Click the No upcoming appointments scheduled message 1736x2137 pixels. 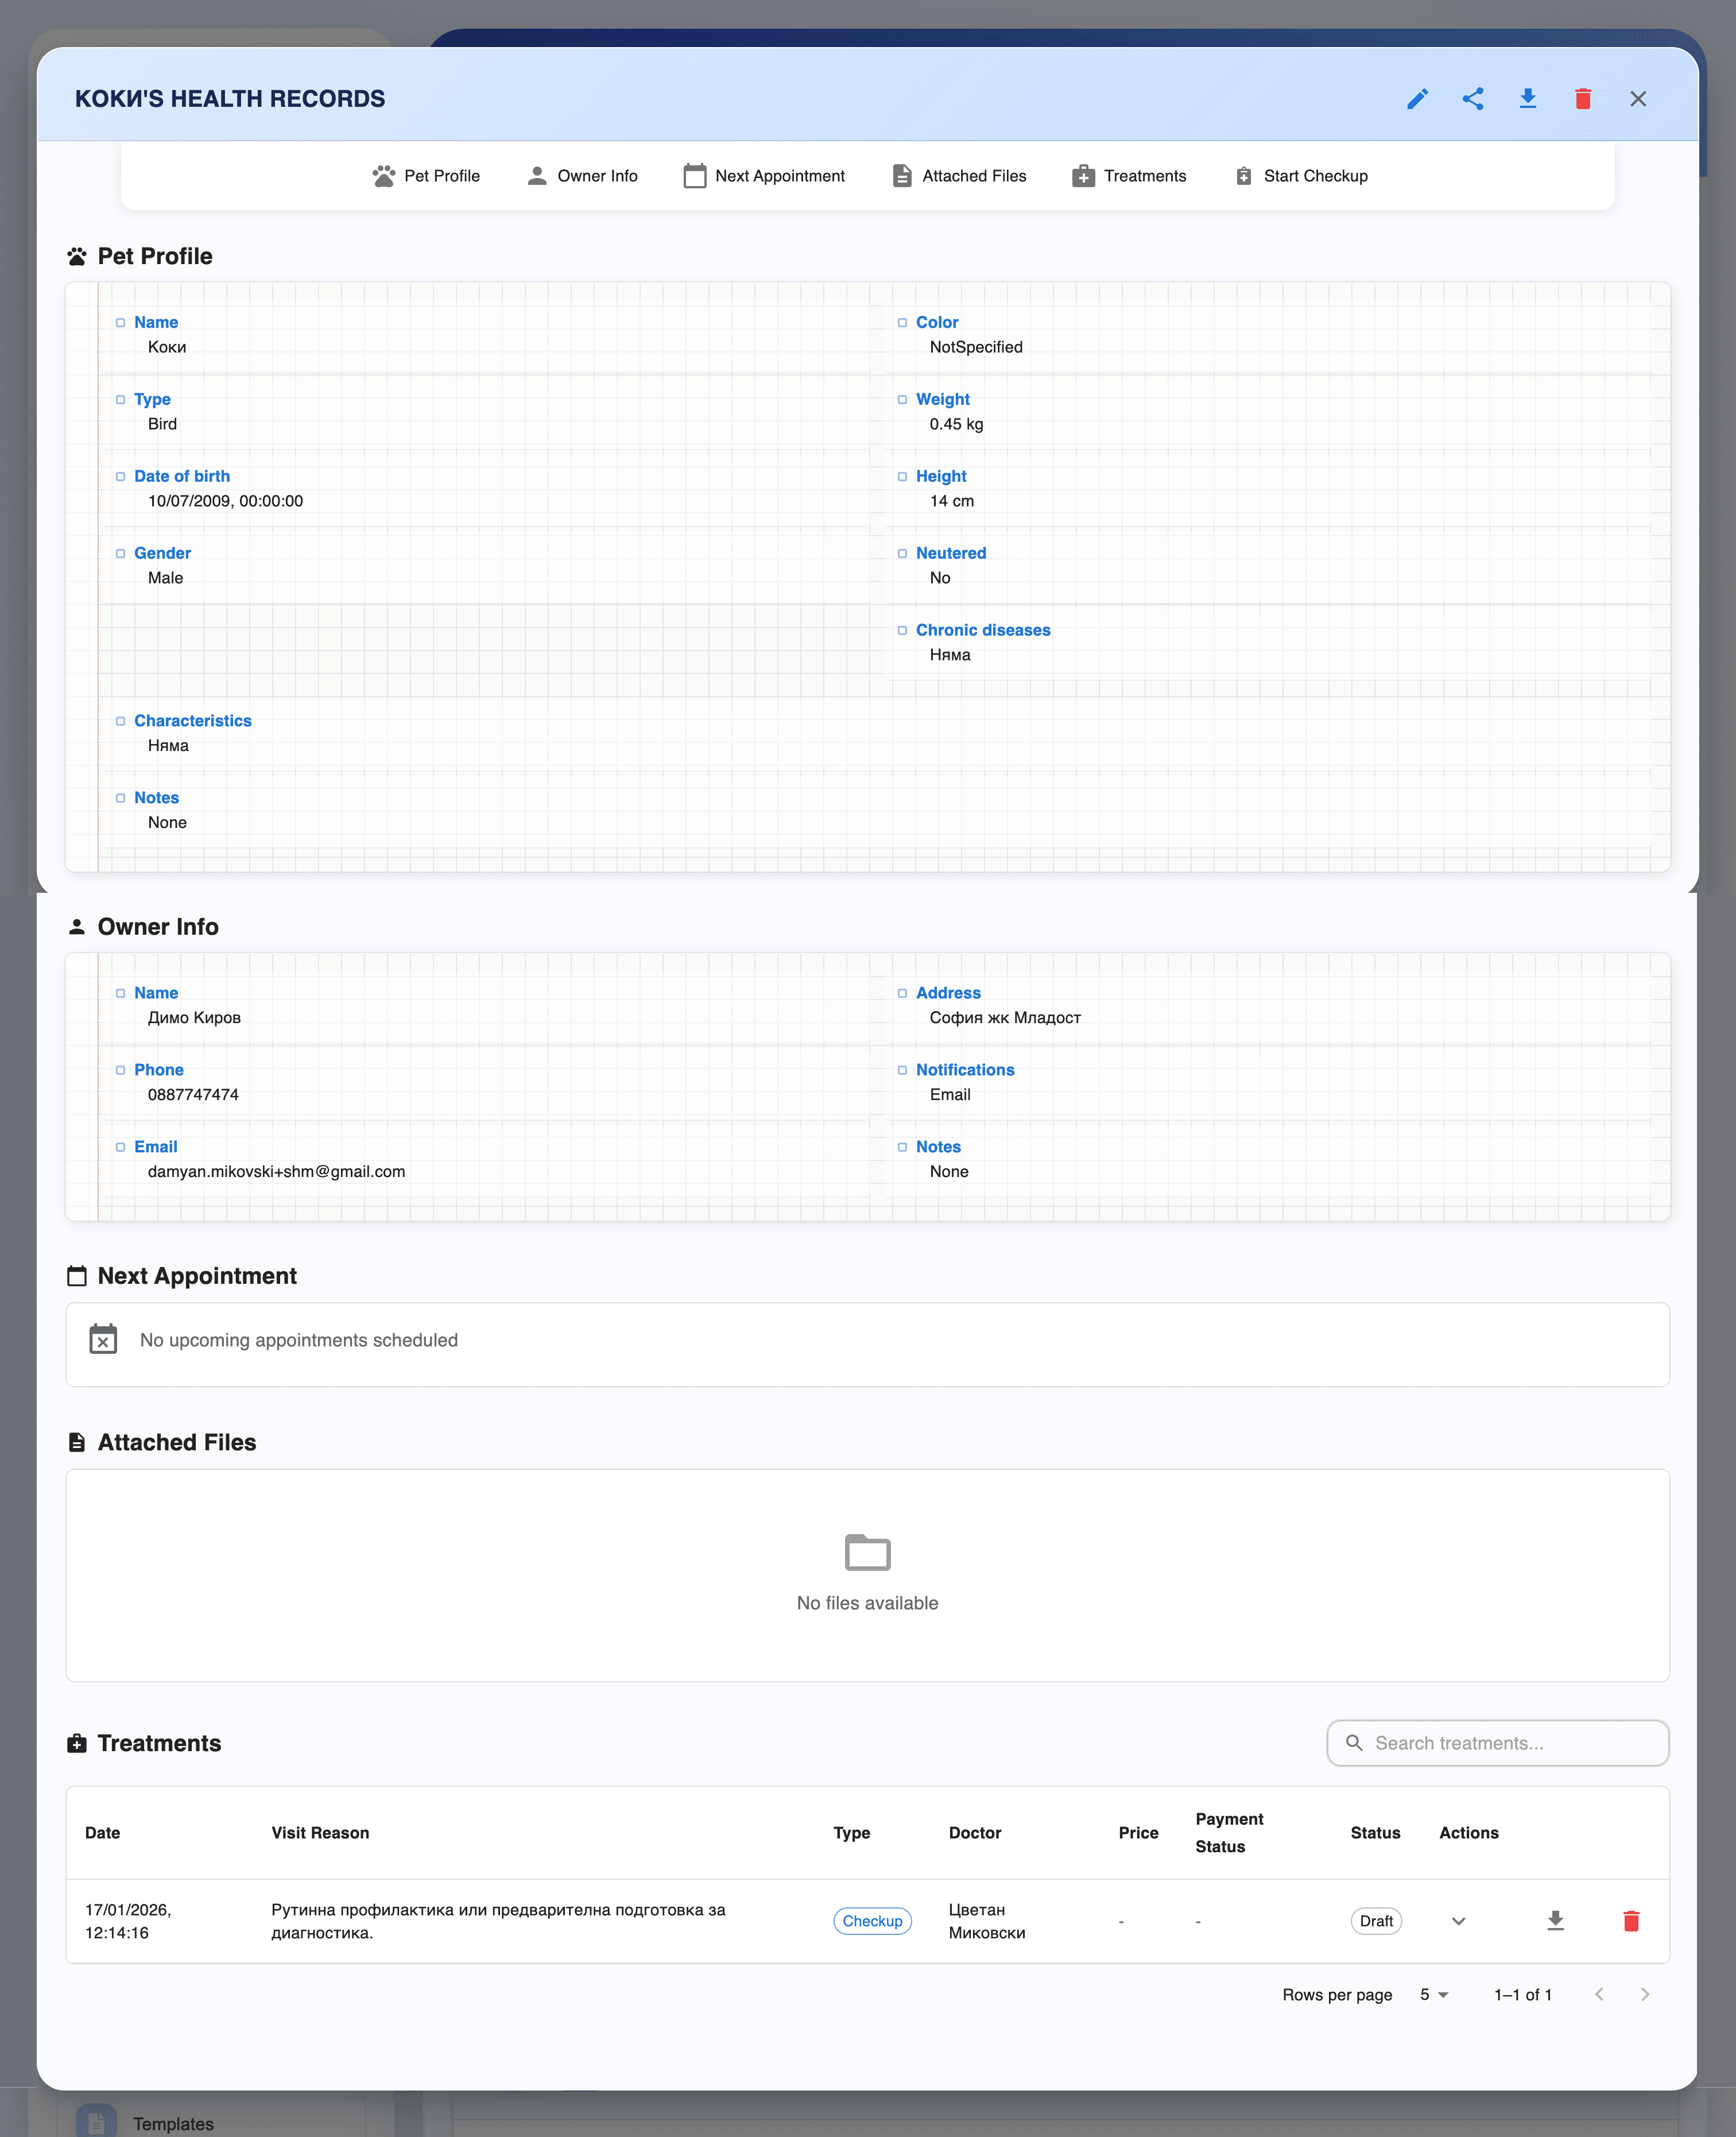click(298, 1340)
